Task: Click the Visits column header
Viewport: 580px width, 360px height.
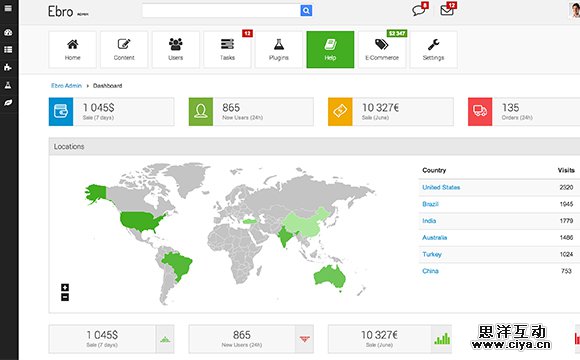Action: pos(566,170)
